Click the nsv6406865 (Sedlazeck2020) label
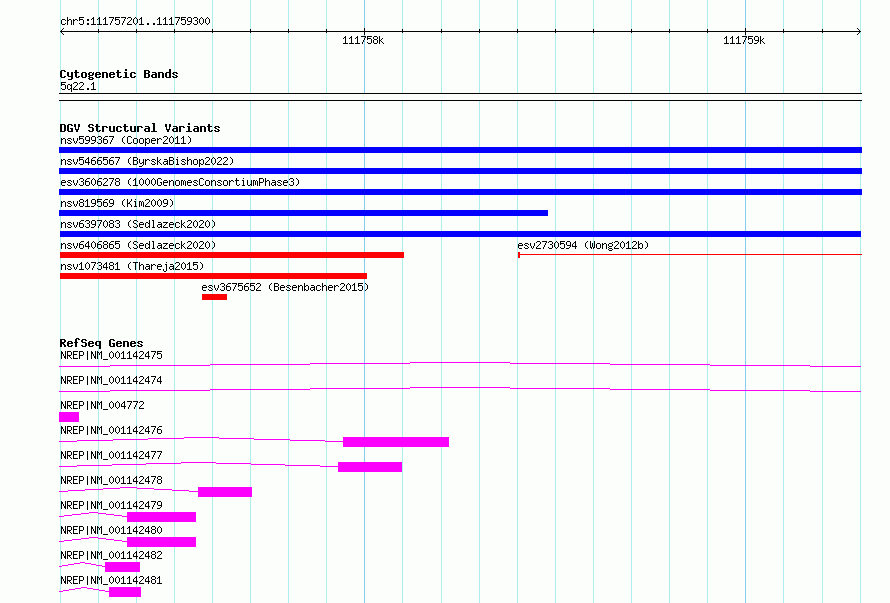 click(x=138, y=245)
